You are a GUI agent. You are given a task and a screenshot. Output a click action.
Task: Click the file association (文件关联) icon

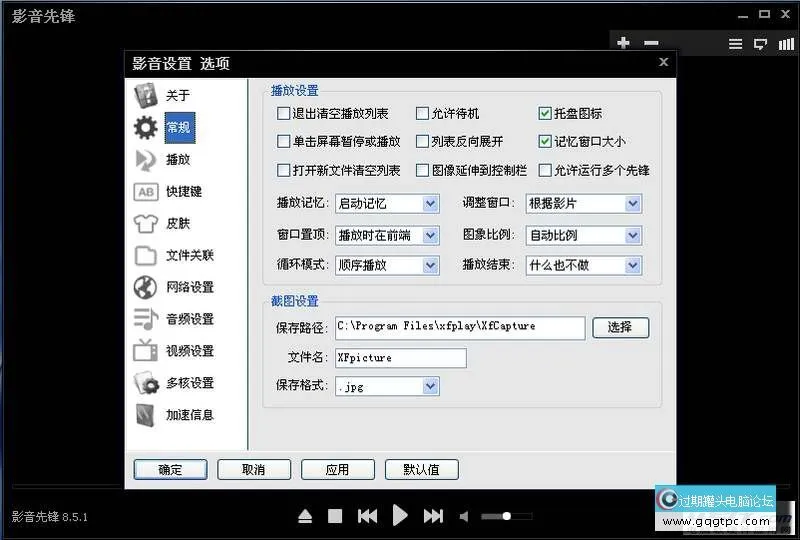coord(146,256)
